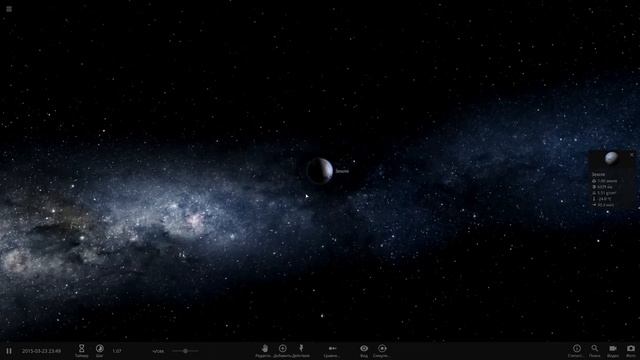640x360 pixels.
Task: Open the hamburger menu in the top corner
Action: 9,9
